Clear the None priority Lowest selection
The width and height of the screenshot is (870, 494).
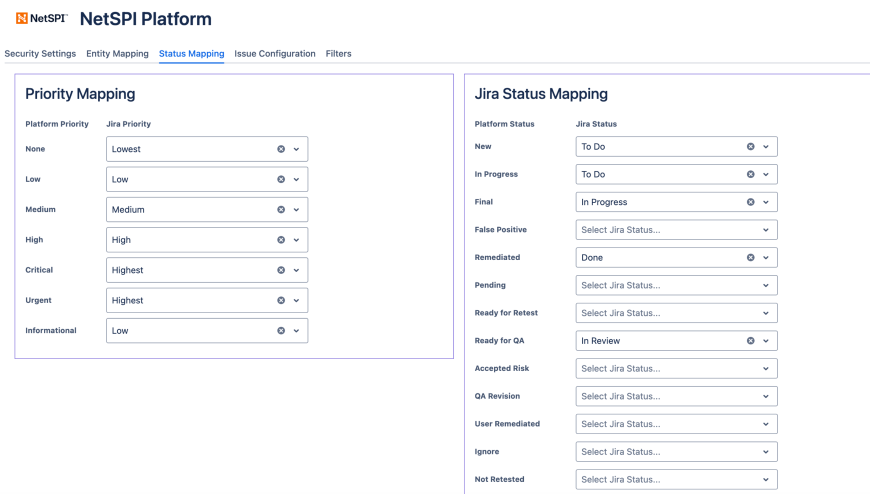coord(281,149)
